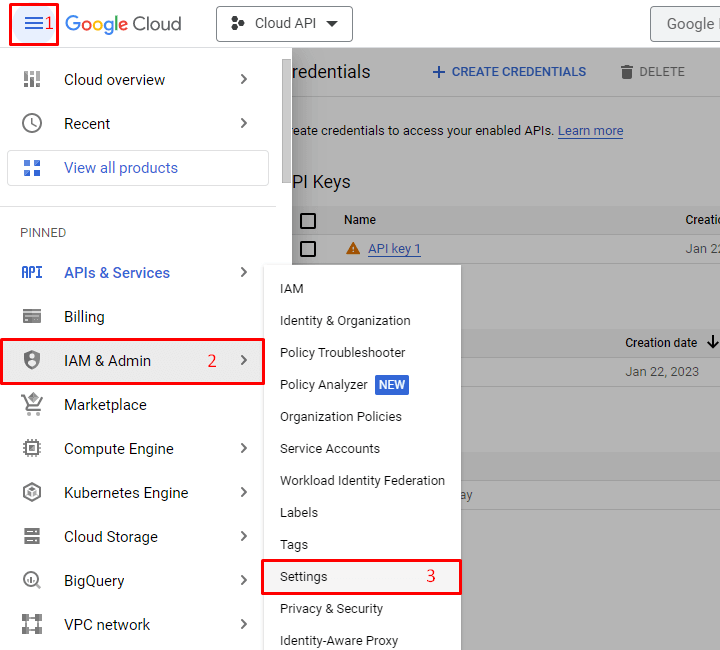Open the hamburger navigation menu
This screenshot has width=720, height=650.
coord(34,23)
